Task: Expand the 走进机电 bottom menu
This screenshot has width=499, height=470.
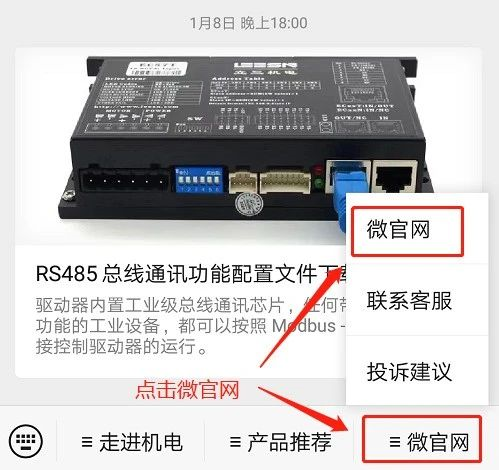Action: point(132,442)
